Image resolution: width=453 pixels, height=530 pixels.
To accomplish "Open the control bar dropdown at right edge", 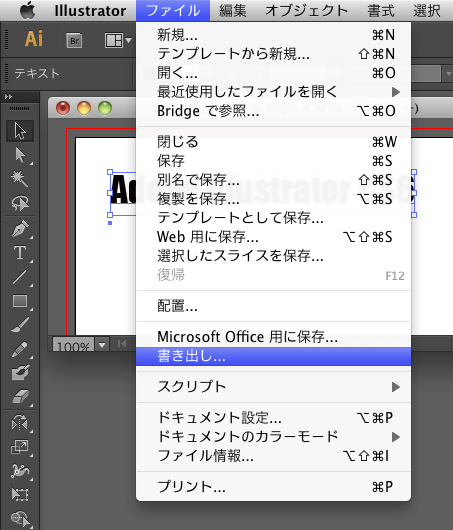I will click(x=448, y=73).
